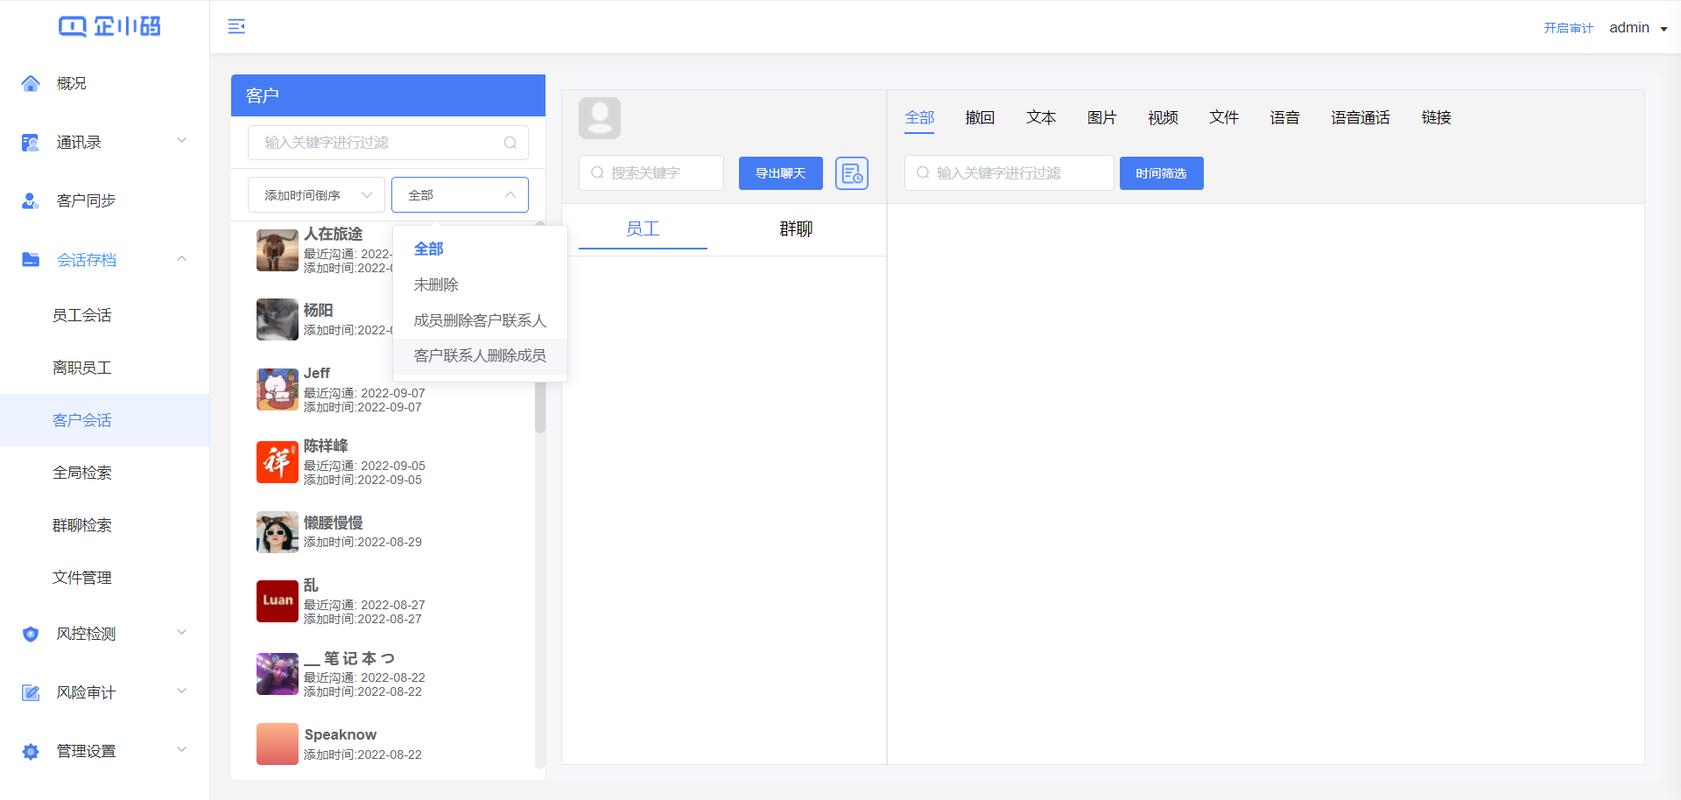Open 人在旅途 customer avatar
Viewport: 1681px width, 800px height.
[x=277, y=250]
